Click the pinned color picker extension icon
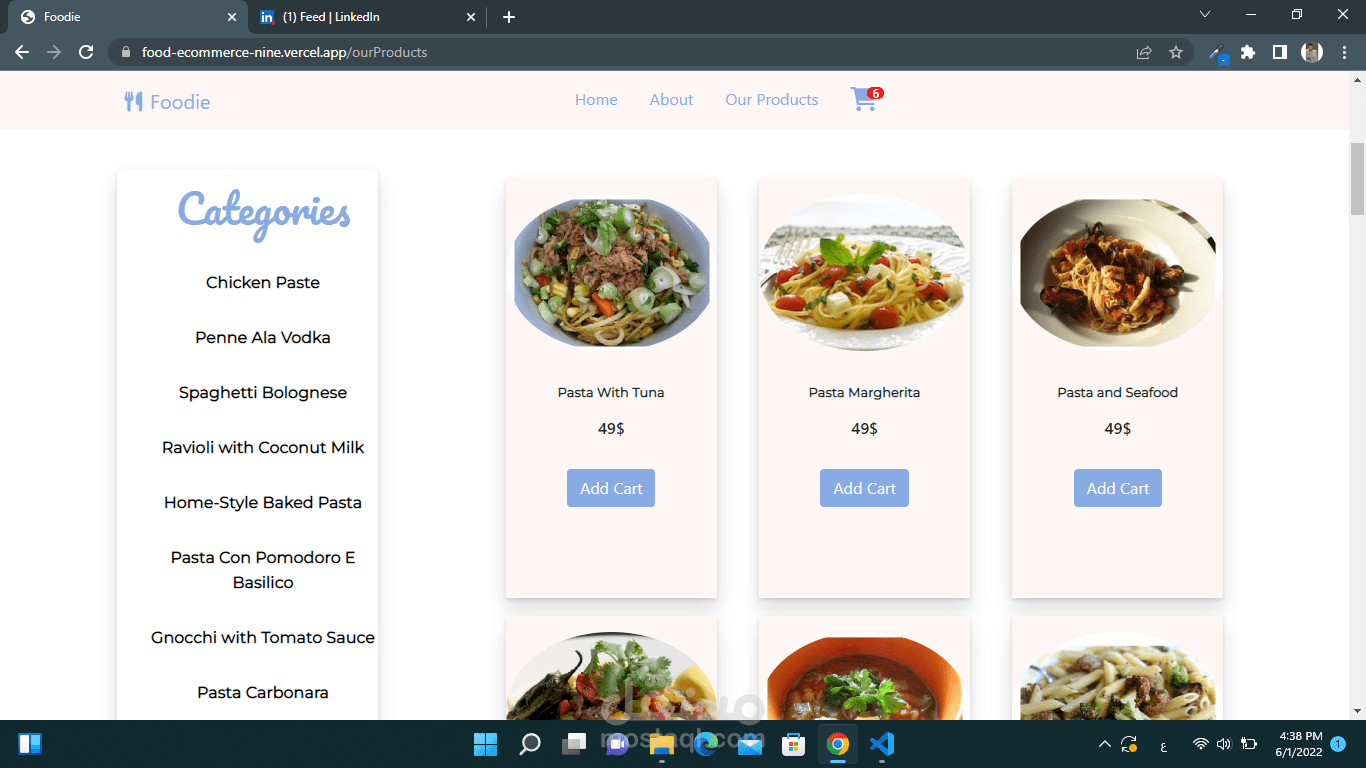 (1217, 51)
